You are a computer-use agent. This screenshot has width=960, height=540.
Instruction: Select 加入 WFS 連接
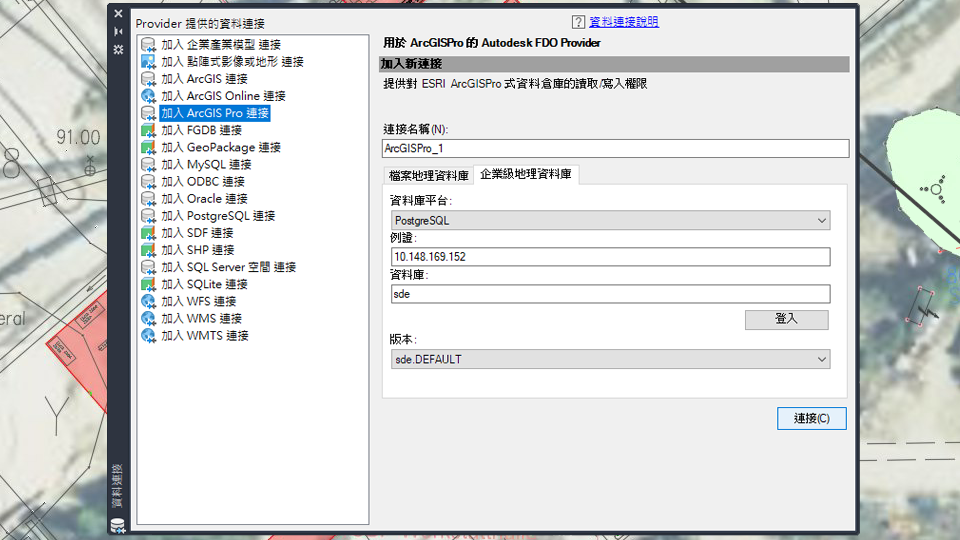point(198,302)
